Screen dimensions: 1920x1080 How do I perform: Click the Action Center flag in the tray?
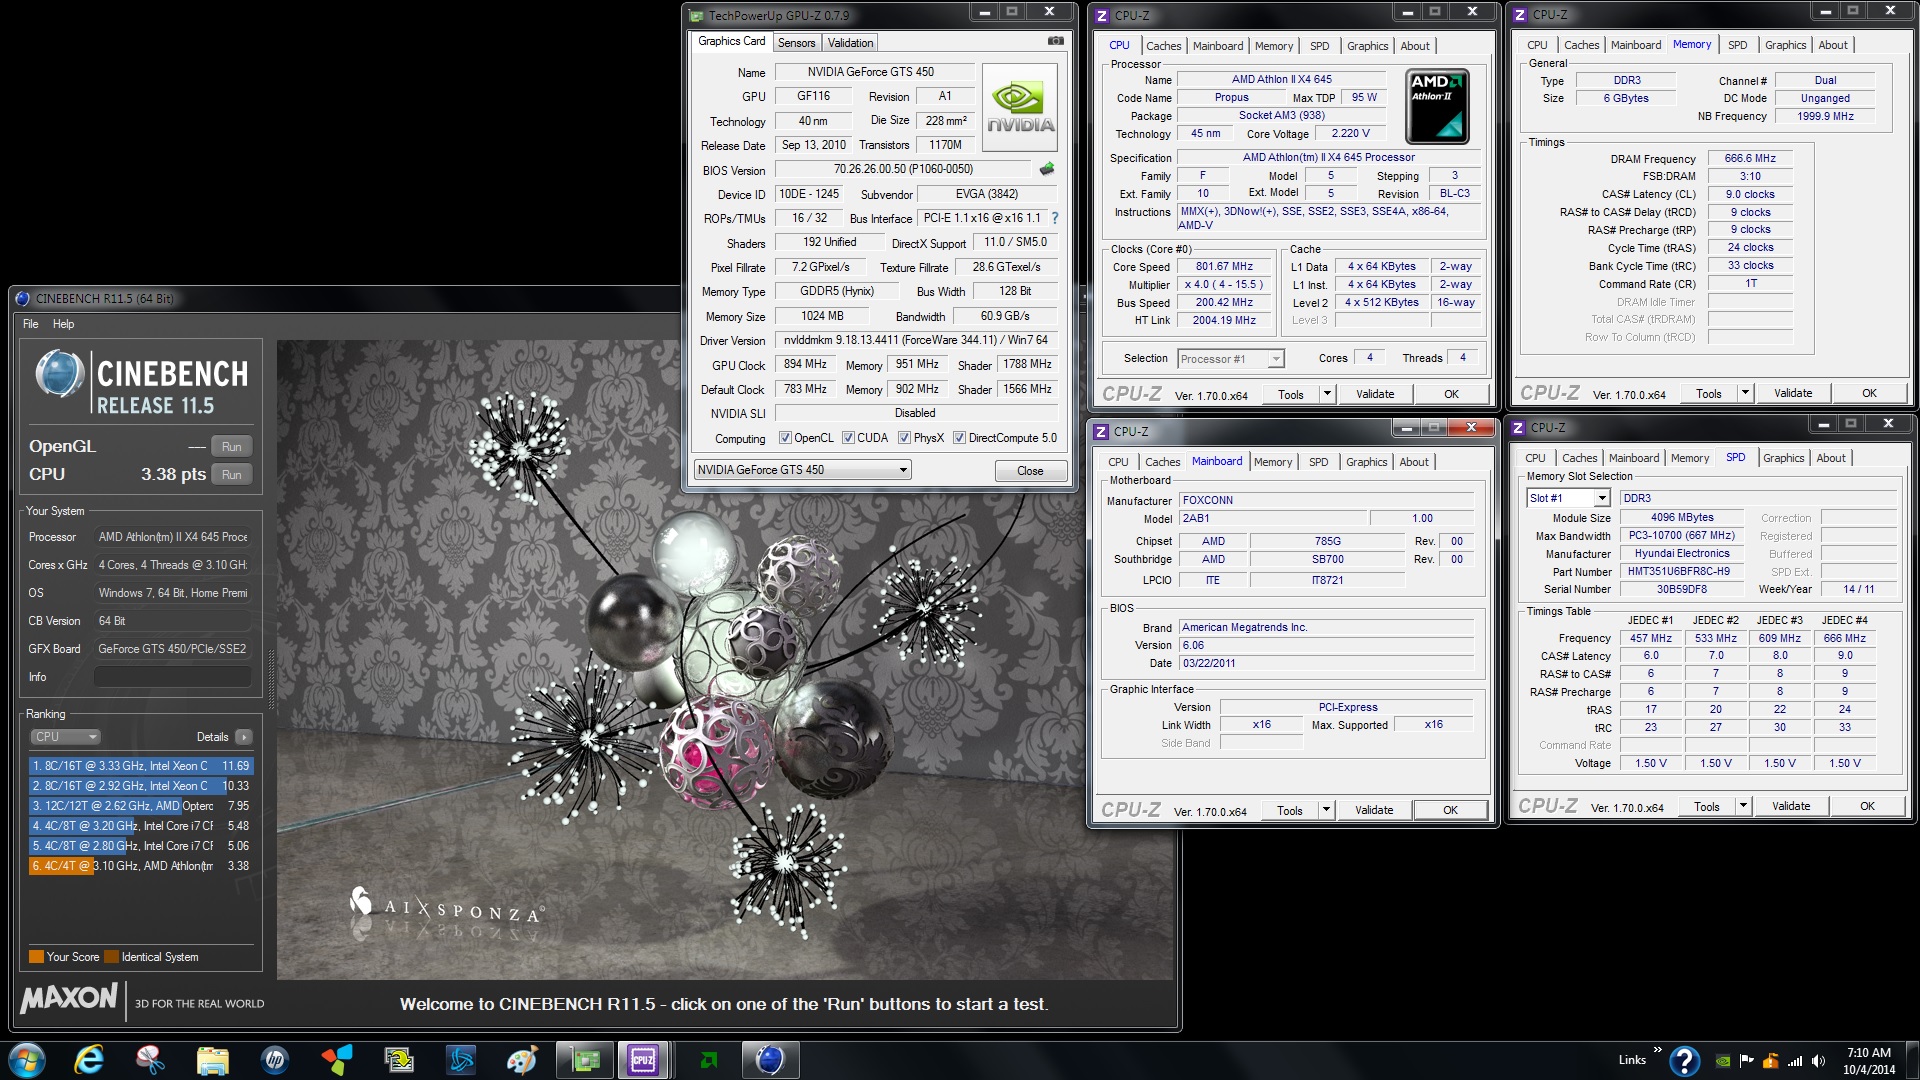point(1747,1061)
